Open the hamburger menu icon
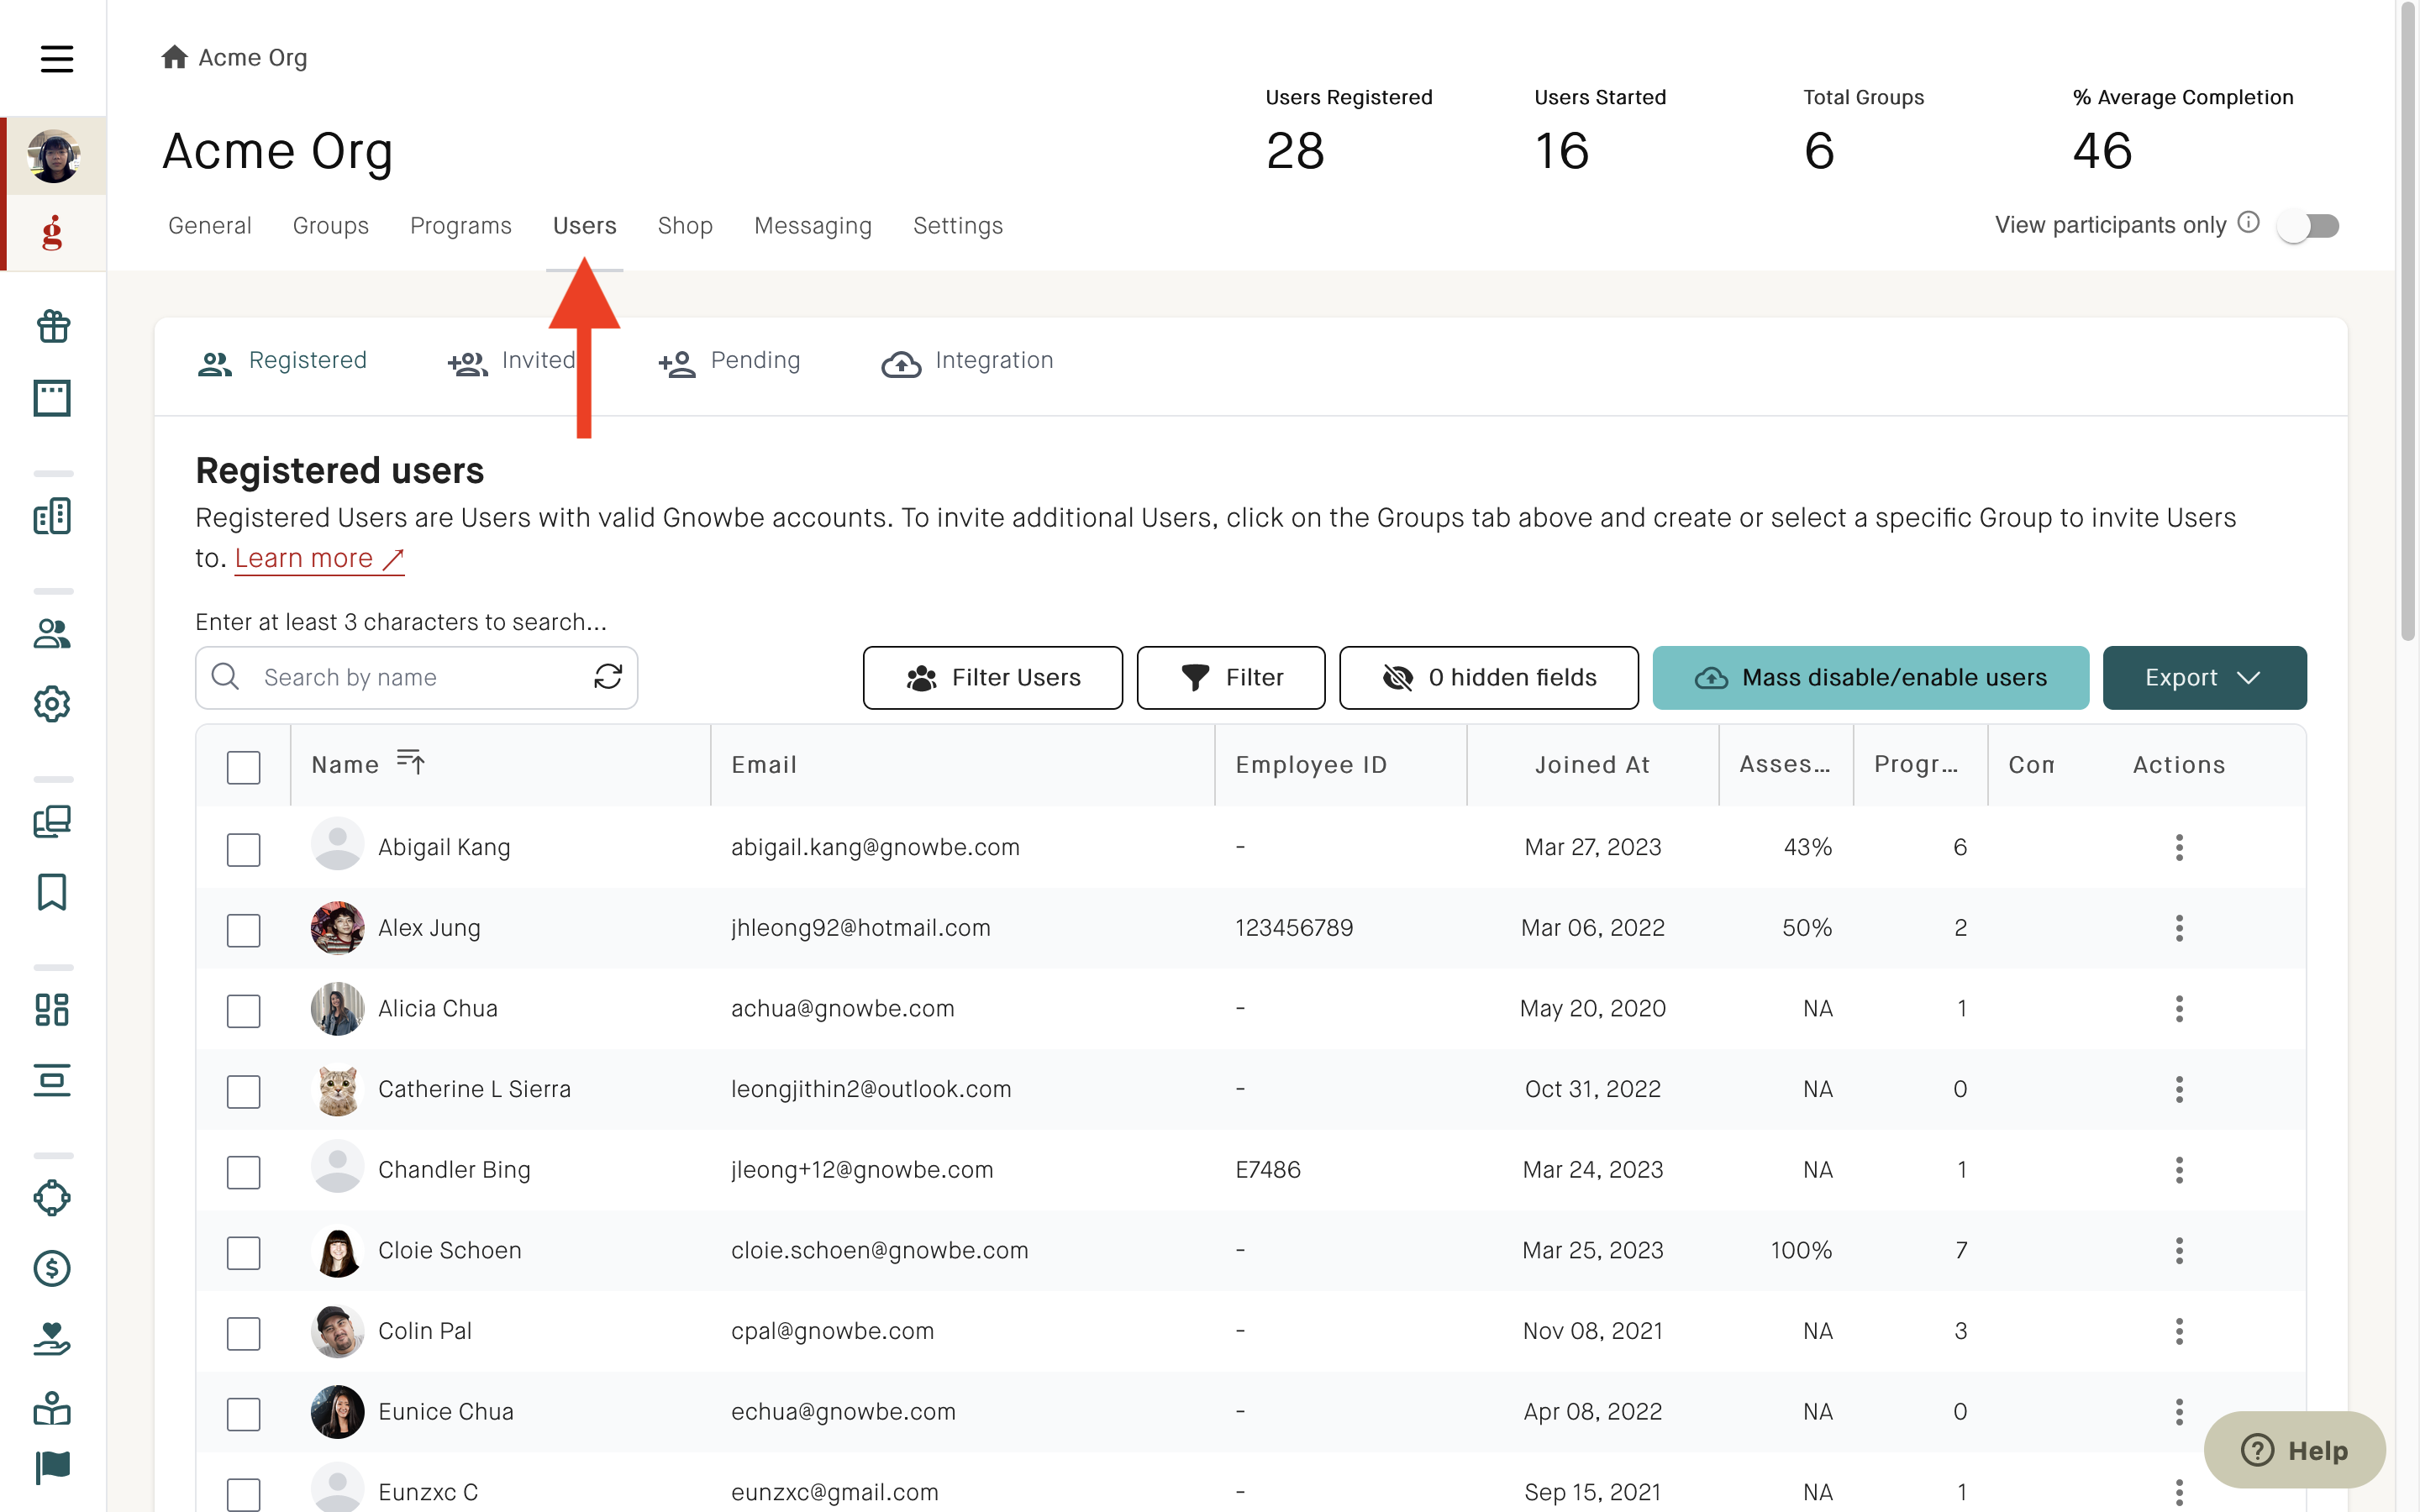Image resolution: width=2420 pixels, height=1512 pixels. pyautogui.click(x=56, y=58)
